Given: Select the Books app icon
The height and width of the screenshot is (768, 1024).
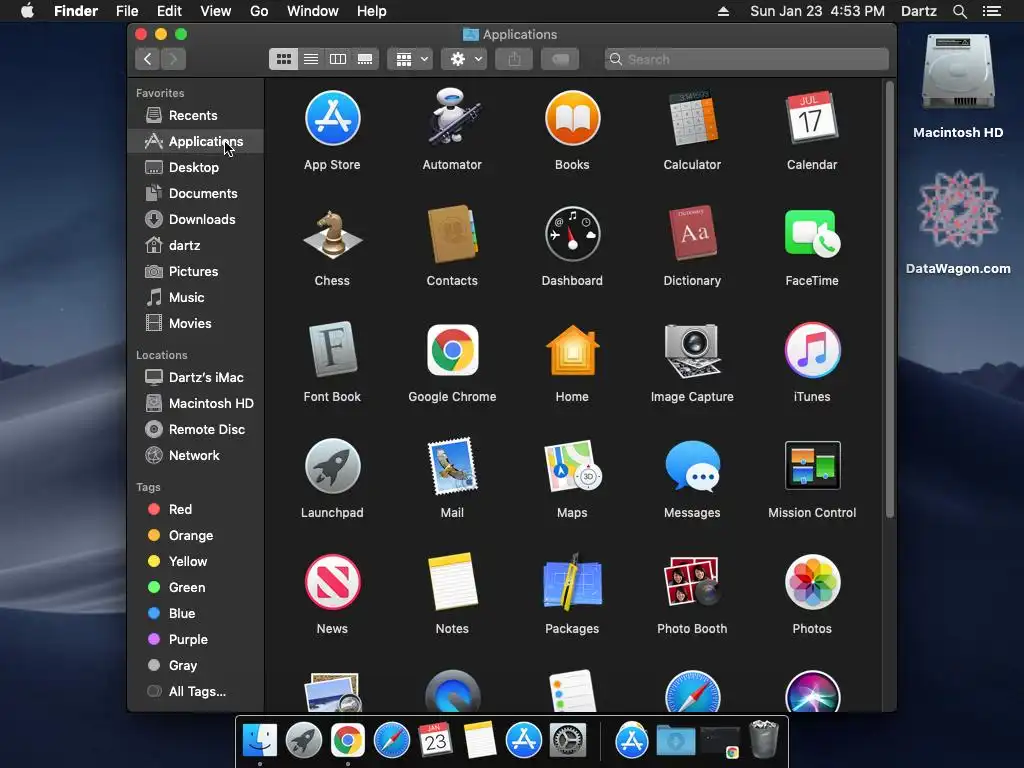Looking at the screenshot, I should pos(572,118).
